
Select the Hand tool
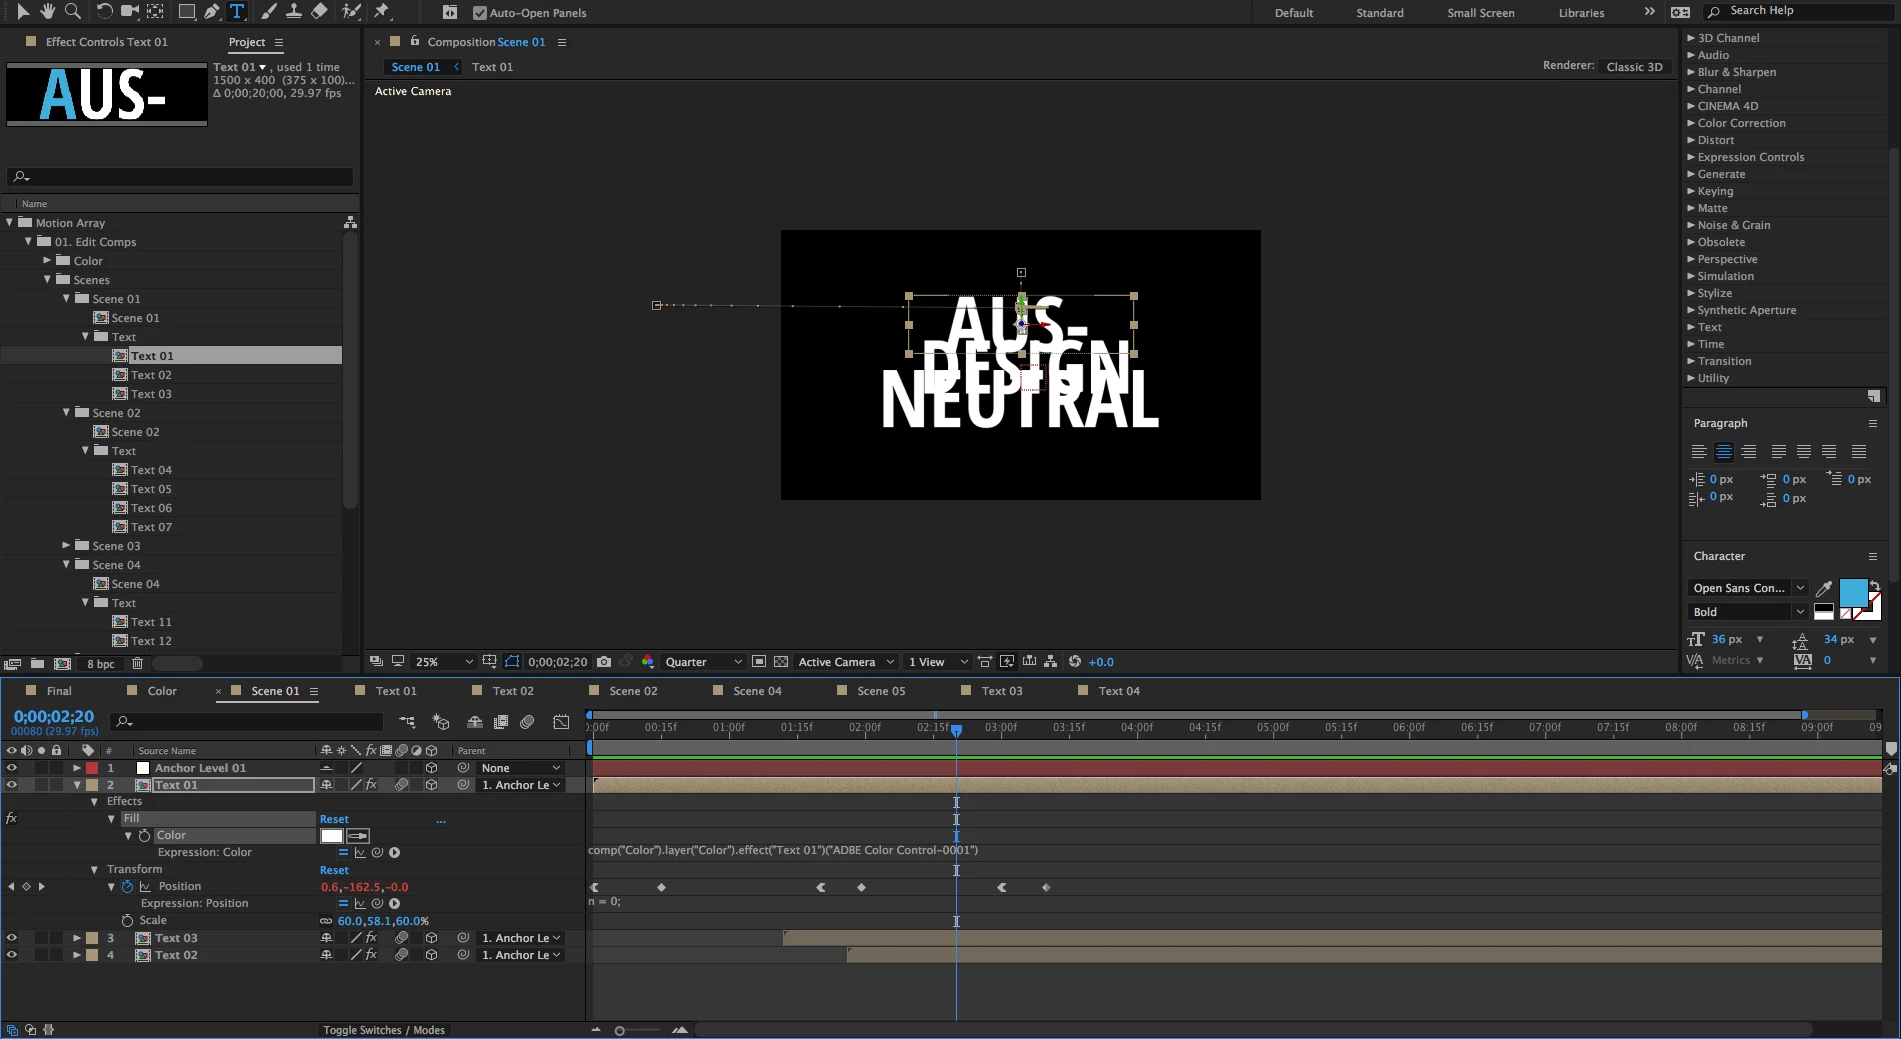(x=47, y=11)
